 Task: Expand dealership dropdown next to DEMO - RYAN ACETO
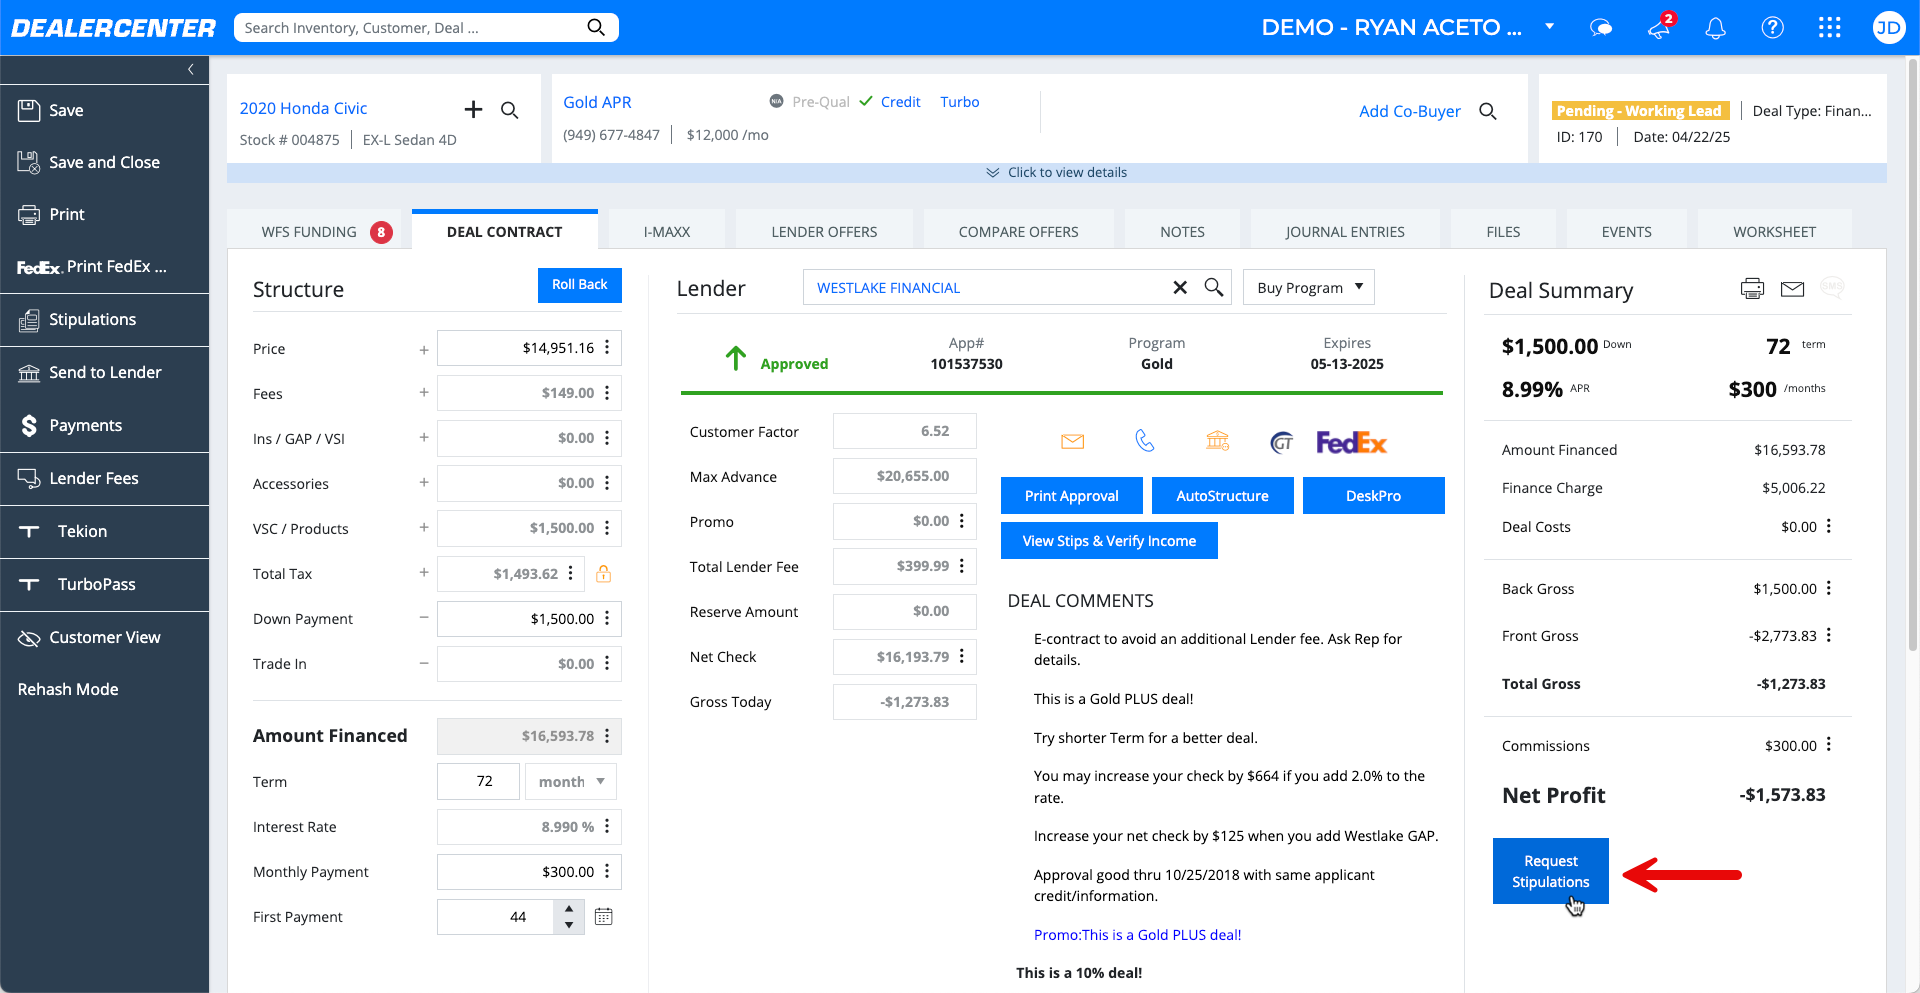(1549, 27)
